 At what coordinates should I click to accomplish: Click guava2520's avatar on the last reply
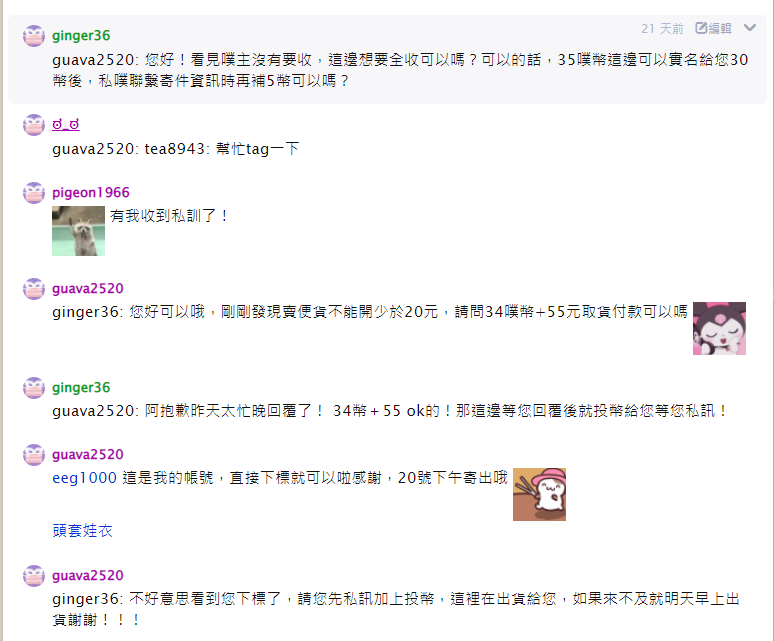(34, 576)
